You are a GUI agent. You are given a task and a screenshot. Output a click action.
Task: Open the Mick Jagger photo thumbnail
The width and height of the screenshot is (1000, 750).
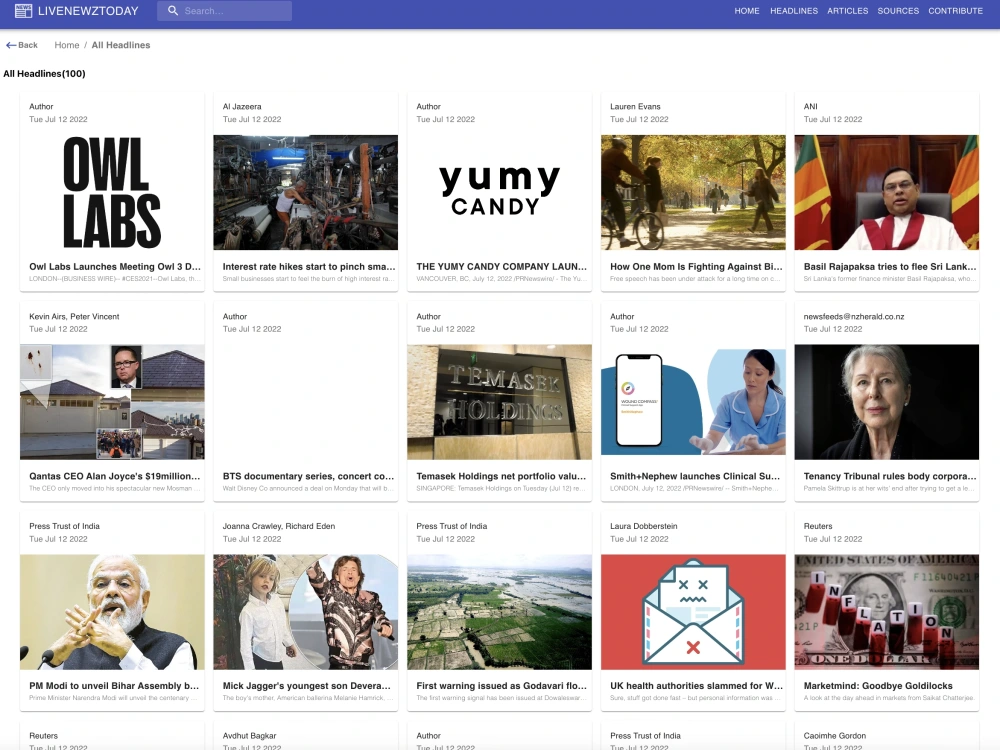305,612
